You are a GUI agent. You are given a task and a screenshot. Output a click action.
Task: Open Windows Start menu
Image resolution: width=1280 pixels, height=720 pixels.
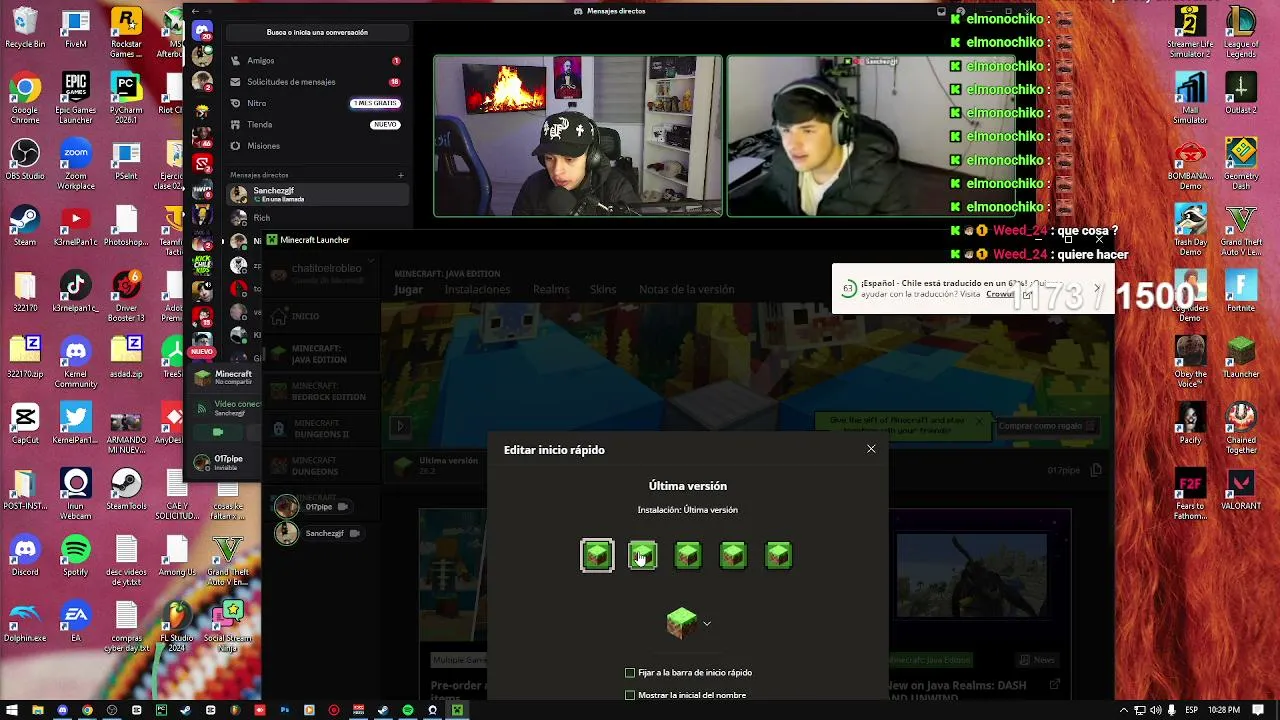12,710
